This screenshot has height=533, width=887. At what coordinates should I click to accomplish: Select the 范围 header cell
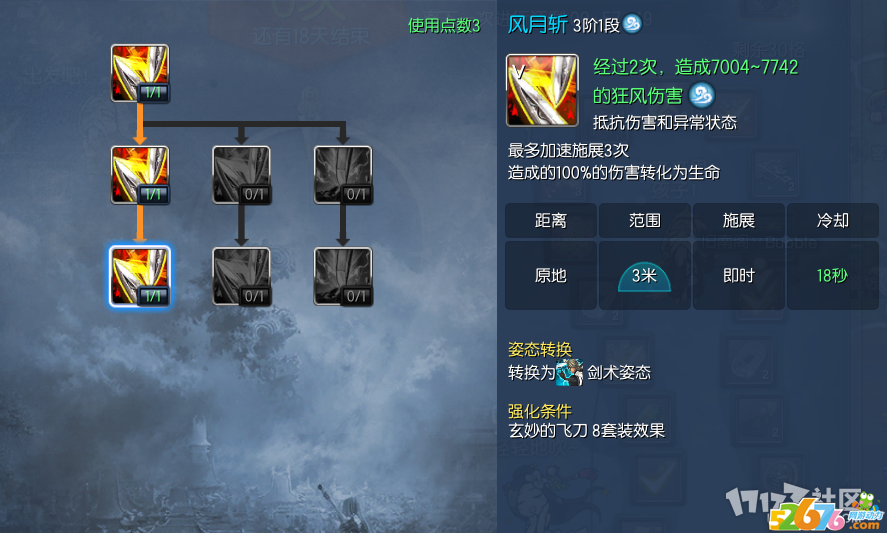(644, 220)
